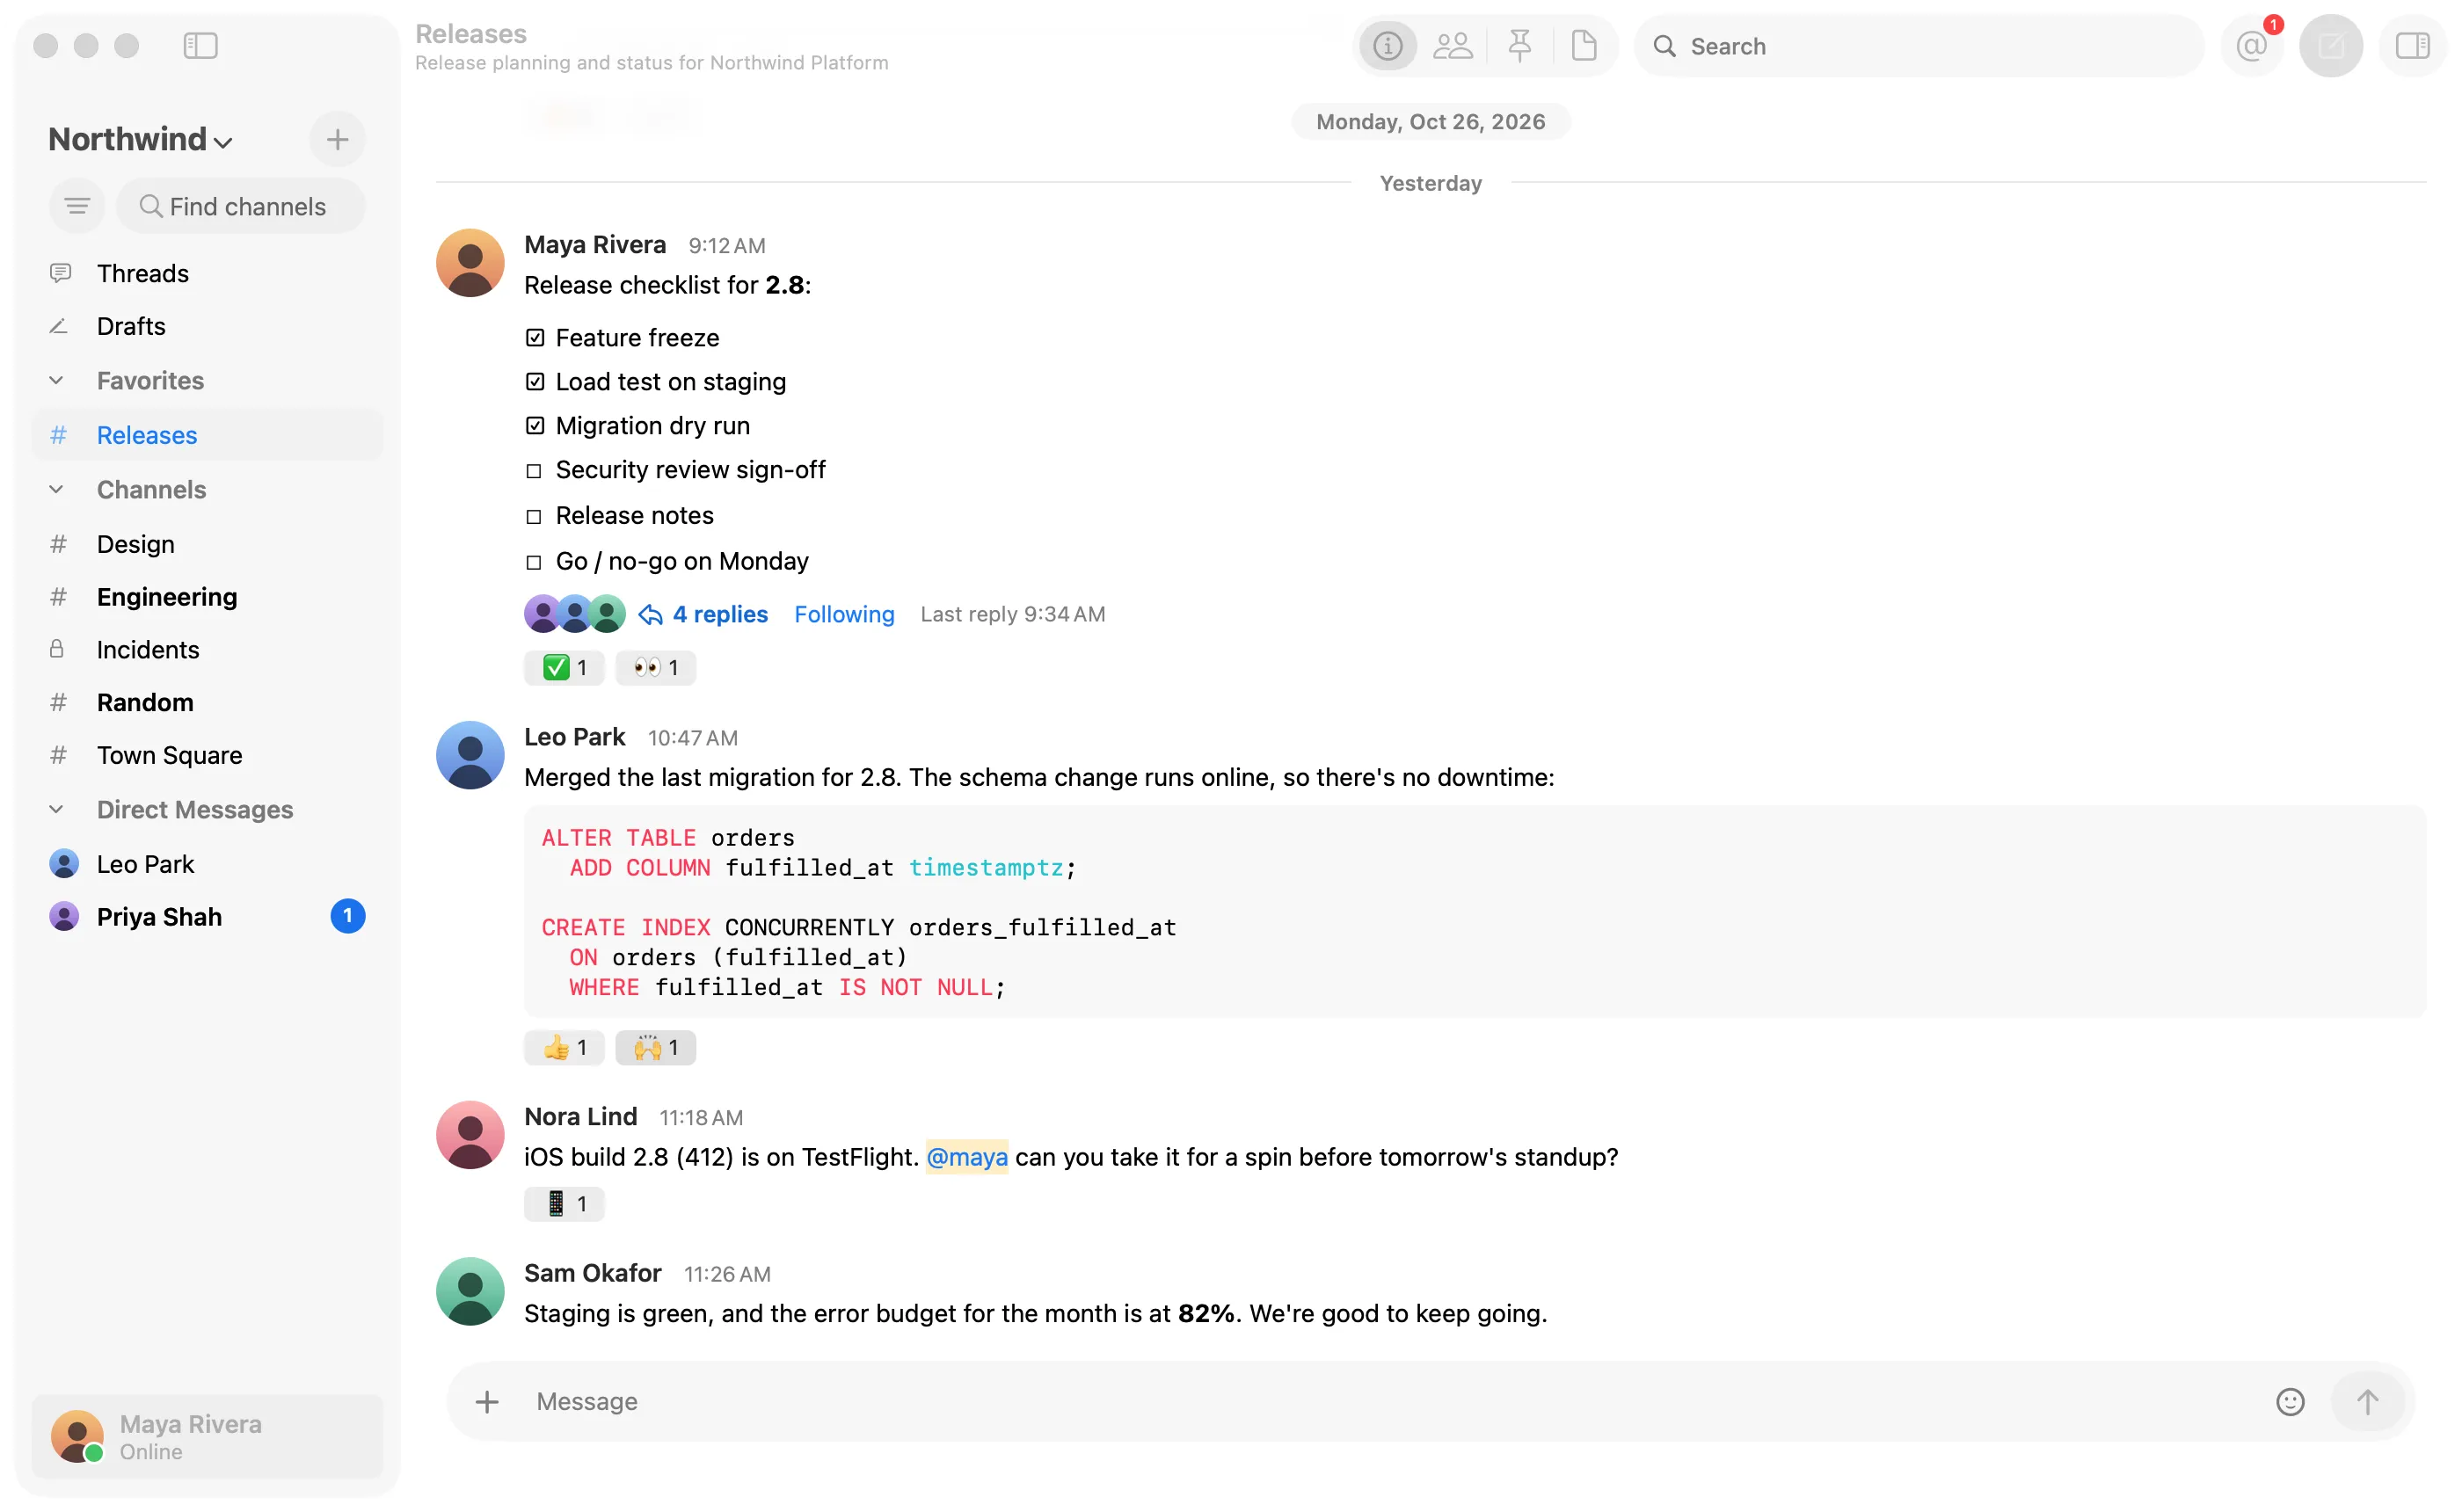Collapse the Favorites section

point(56,380)
